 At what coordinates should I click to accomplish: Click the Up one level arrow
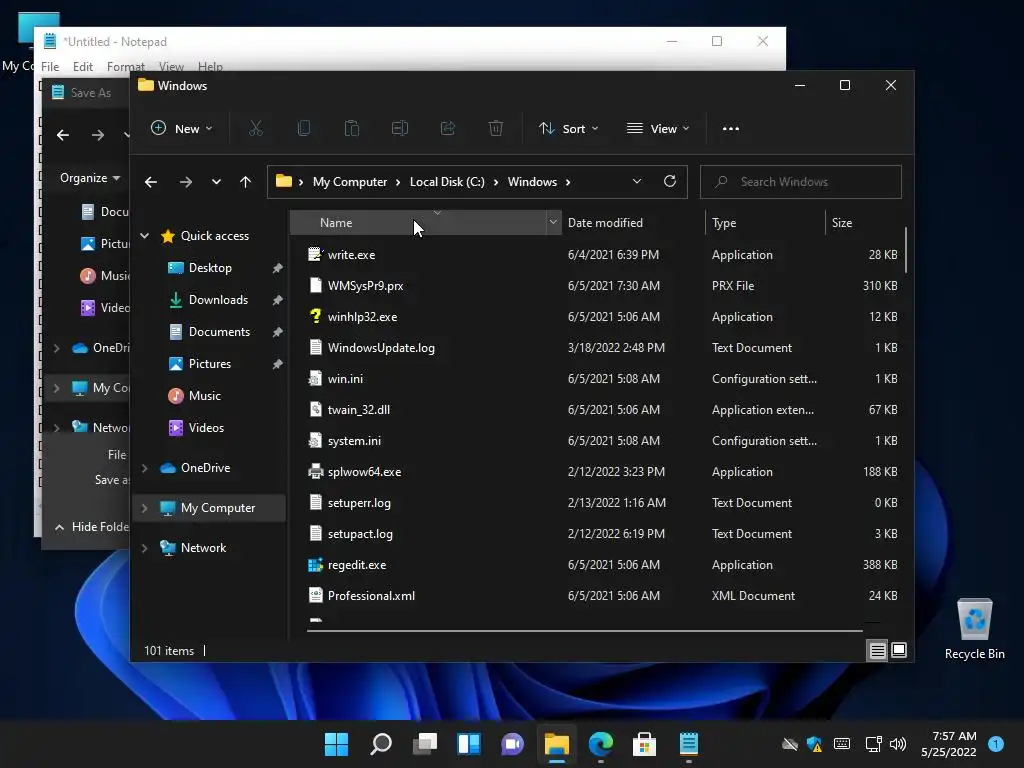(x=246, y=182)
